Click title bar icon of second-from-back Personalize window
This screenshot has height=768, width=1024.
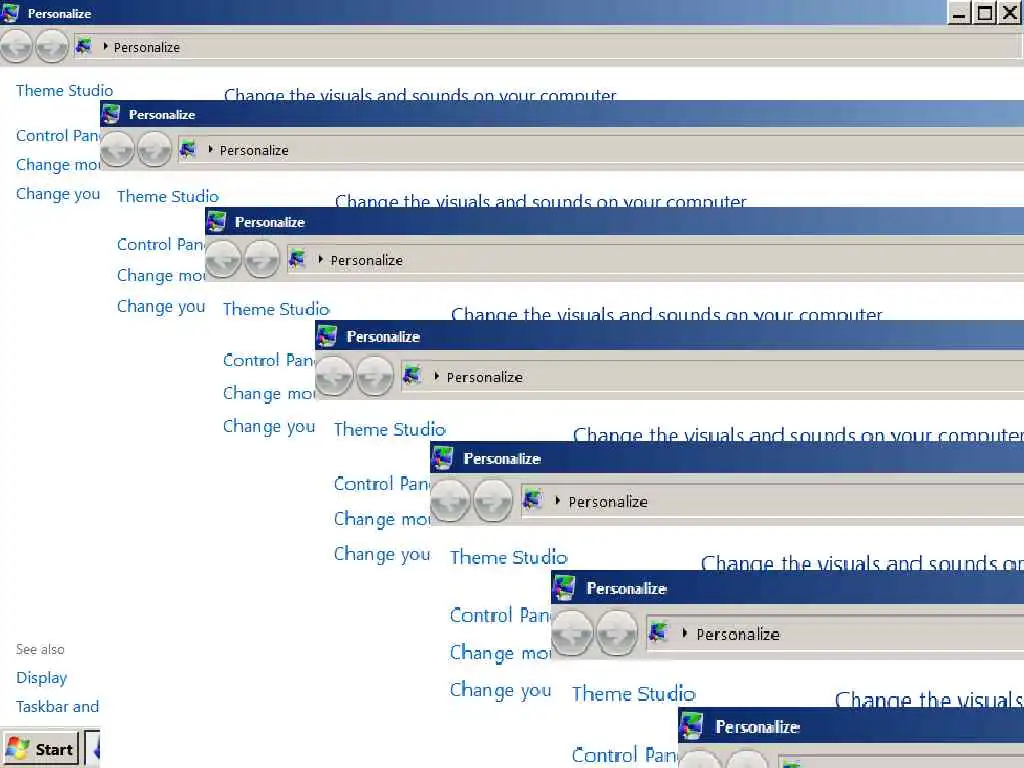point(111,114)
